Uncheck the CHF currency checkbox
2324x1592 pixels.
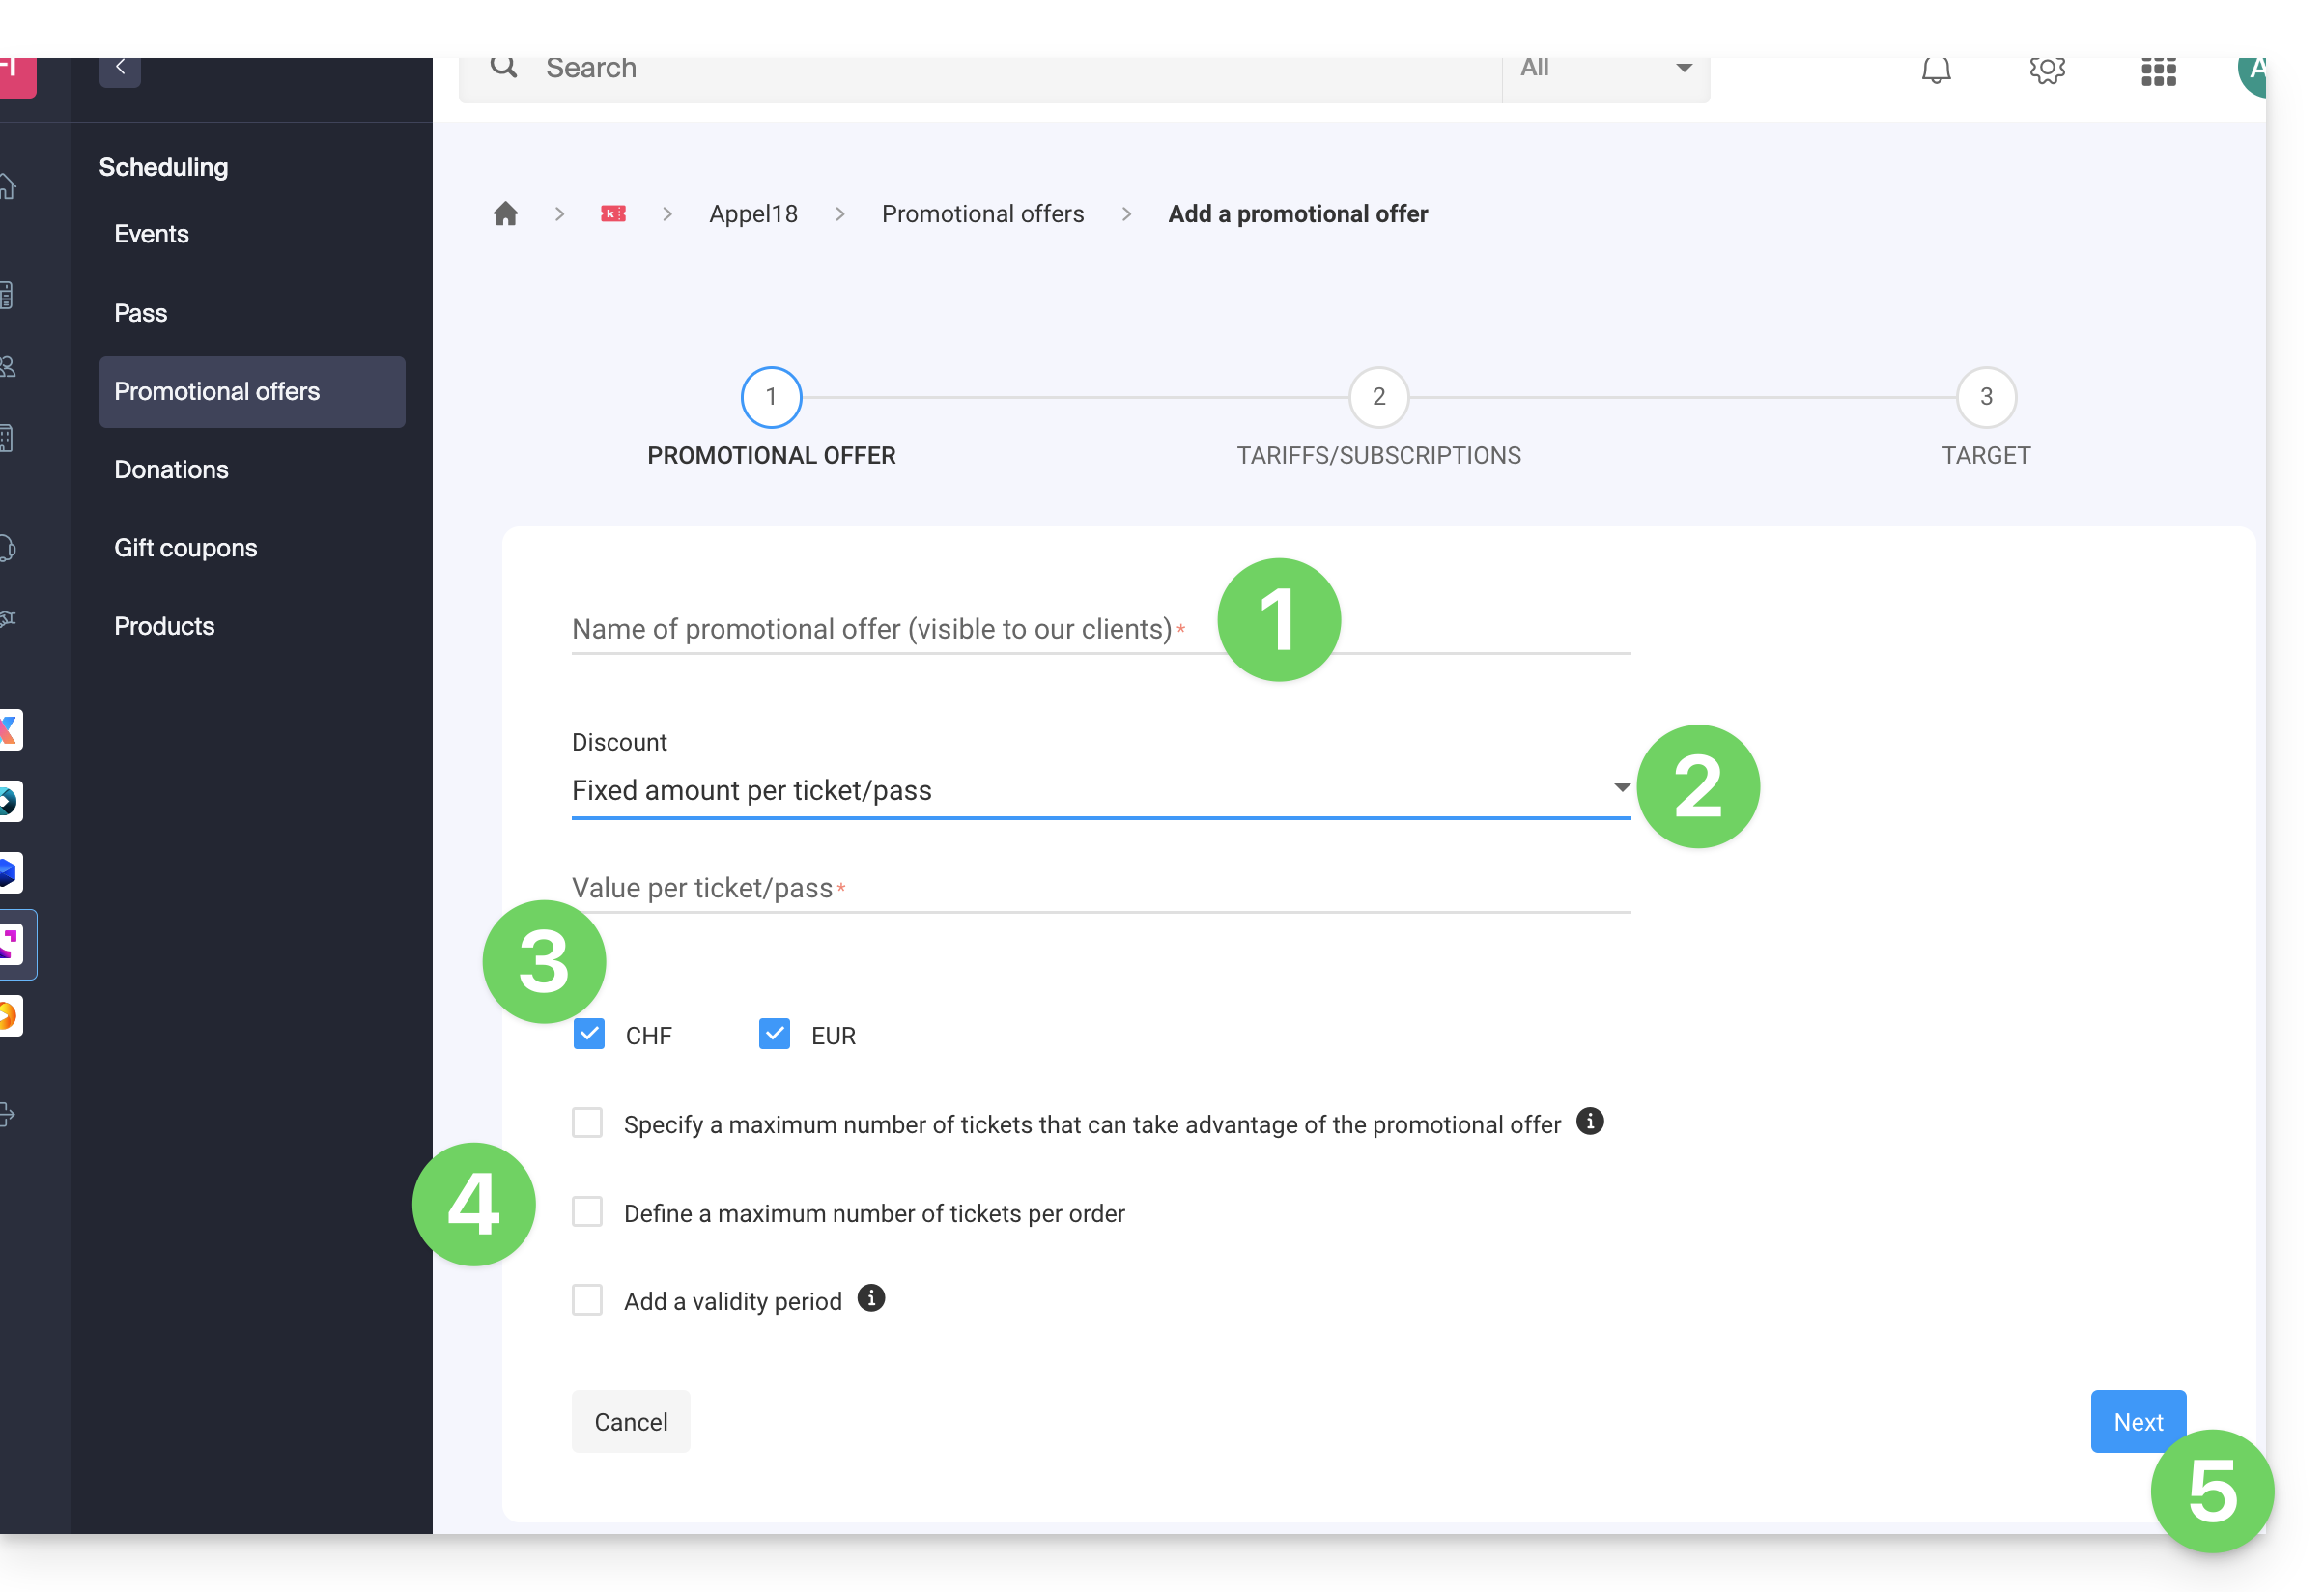589,1034
